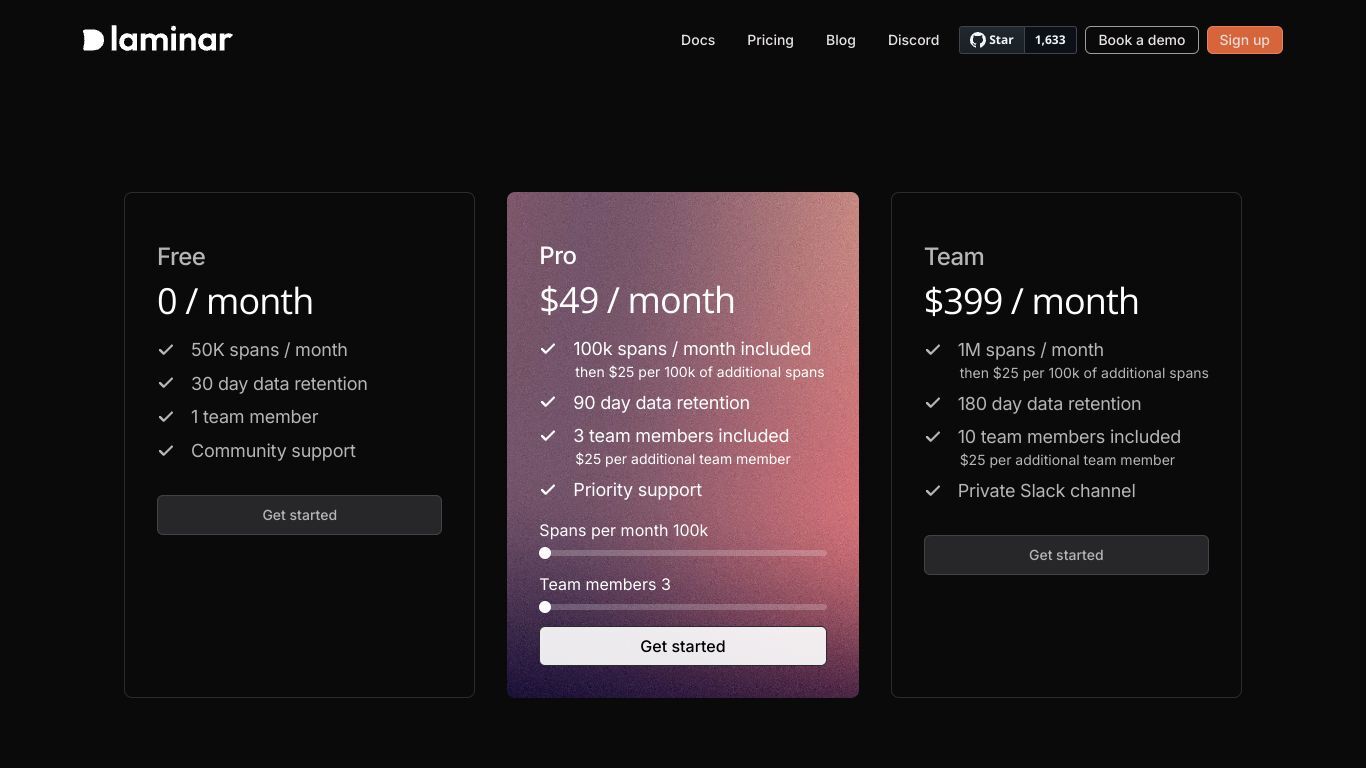Go to the Pricing page link
1366x768 pixels.
pos(770,40)
